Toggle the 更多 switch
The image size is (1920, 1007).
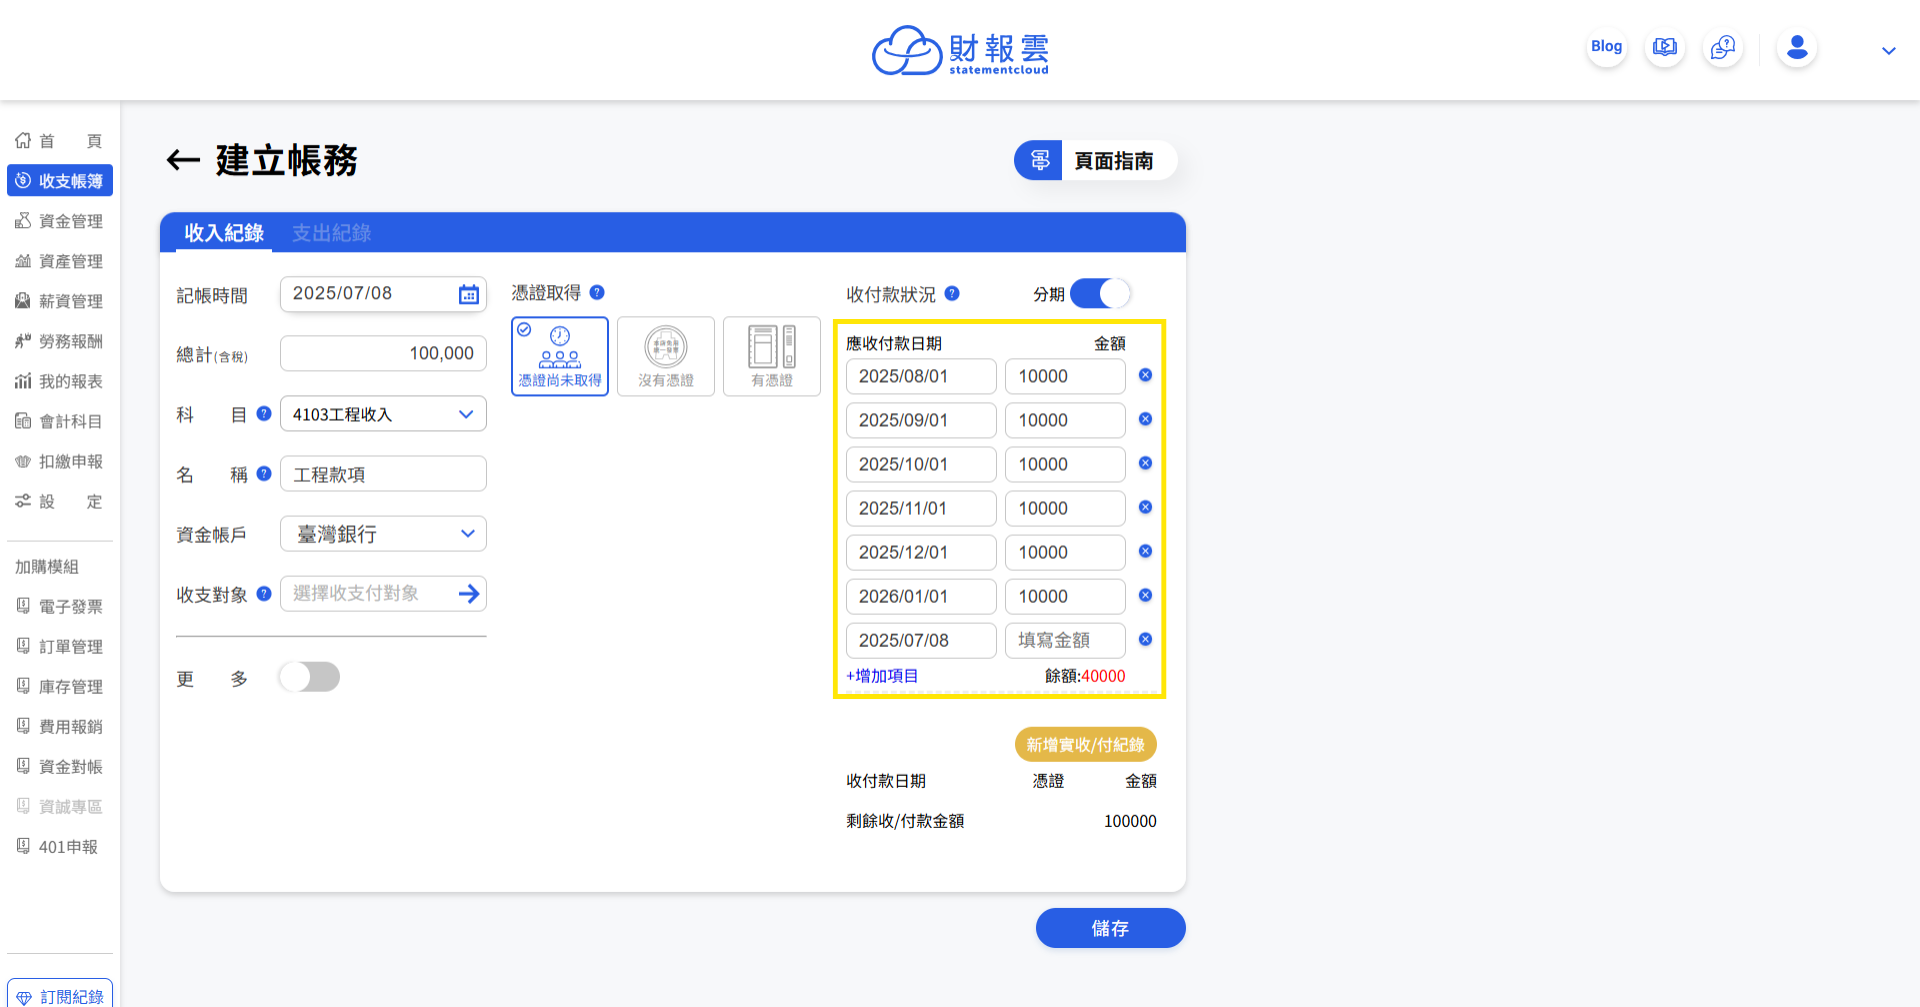(309, 677)
